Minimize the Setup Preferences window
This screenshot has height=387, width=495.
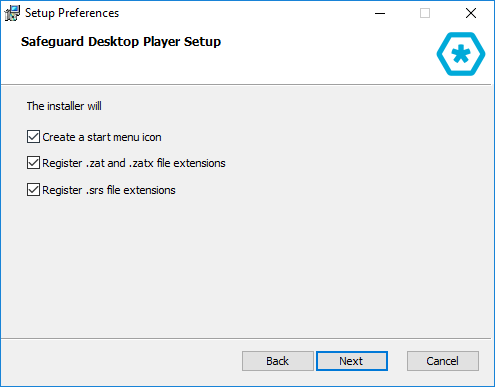(380, 13)
